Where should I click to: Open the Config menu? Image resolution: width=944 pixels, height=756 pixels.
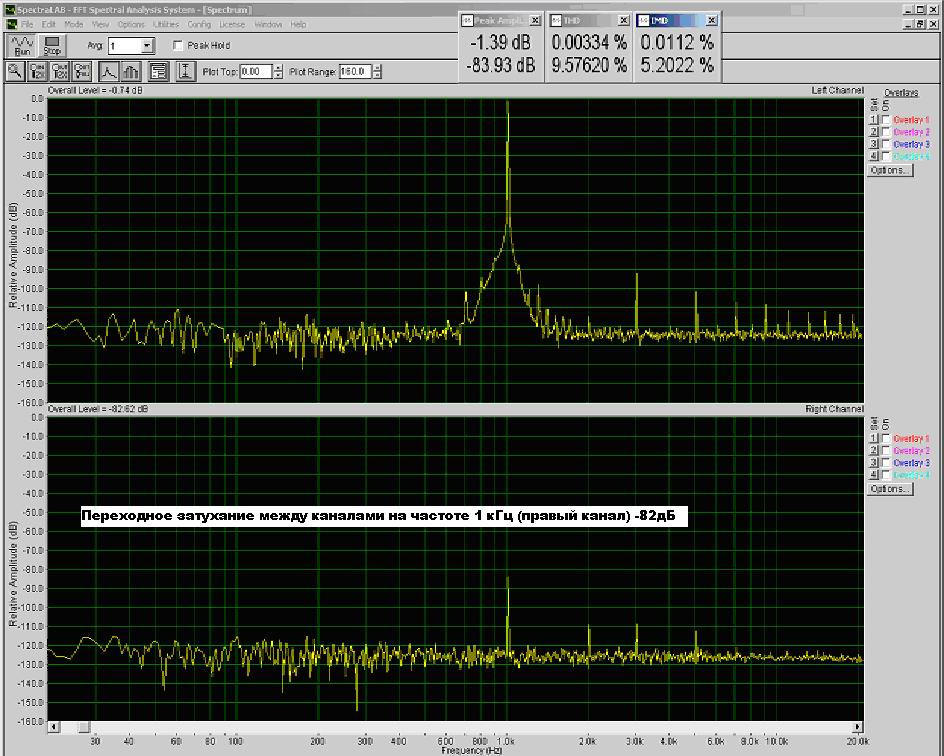(199, 24)
